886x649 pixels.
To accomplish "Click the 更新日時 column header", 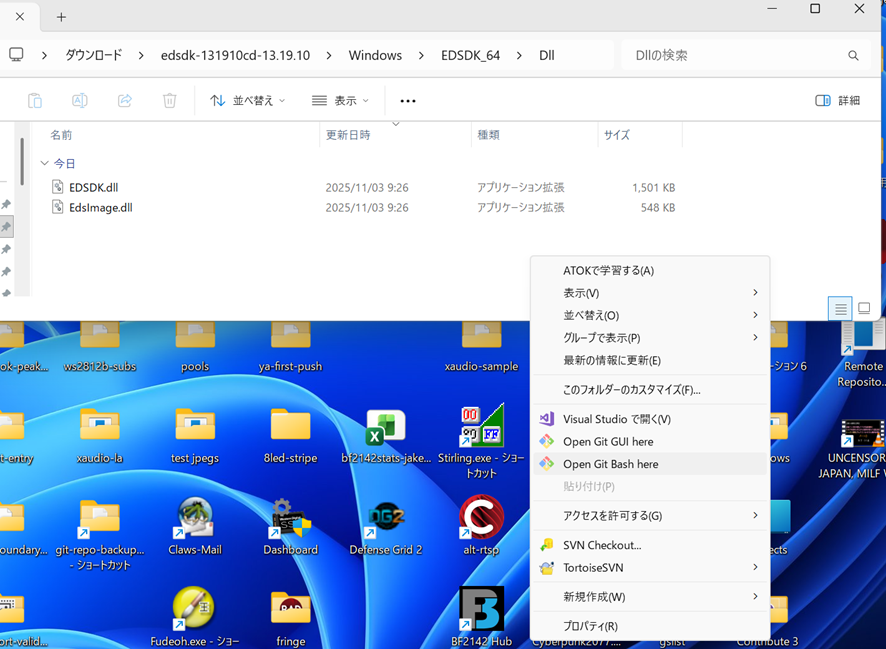I will 348,135.
